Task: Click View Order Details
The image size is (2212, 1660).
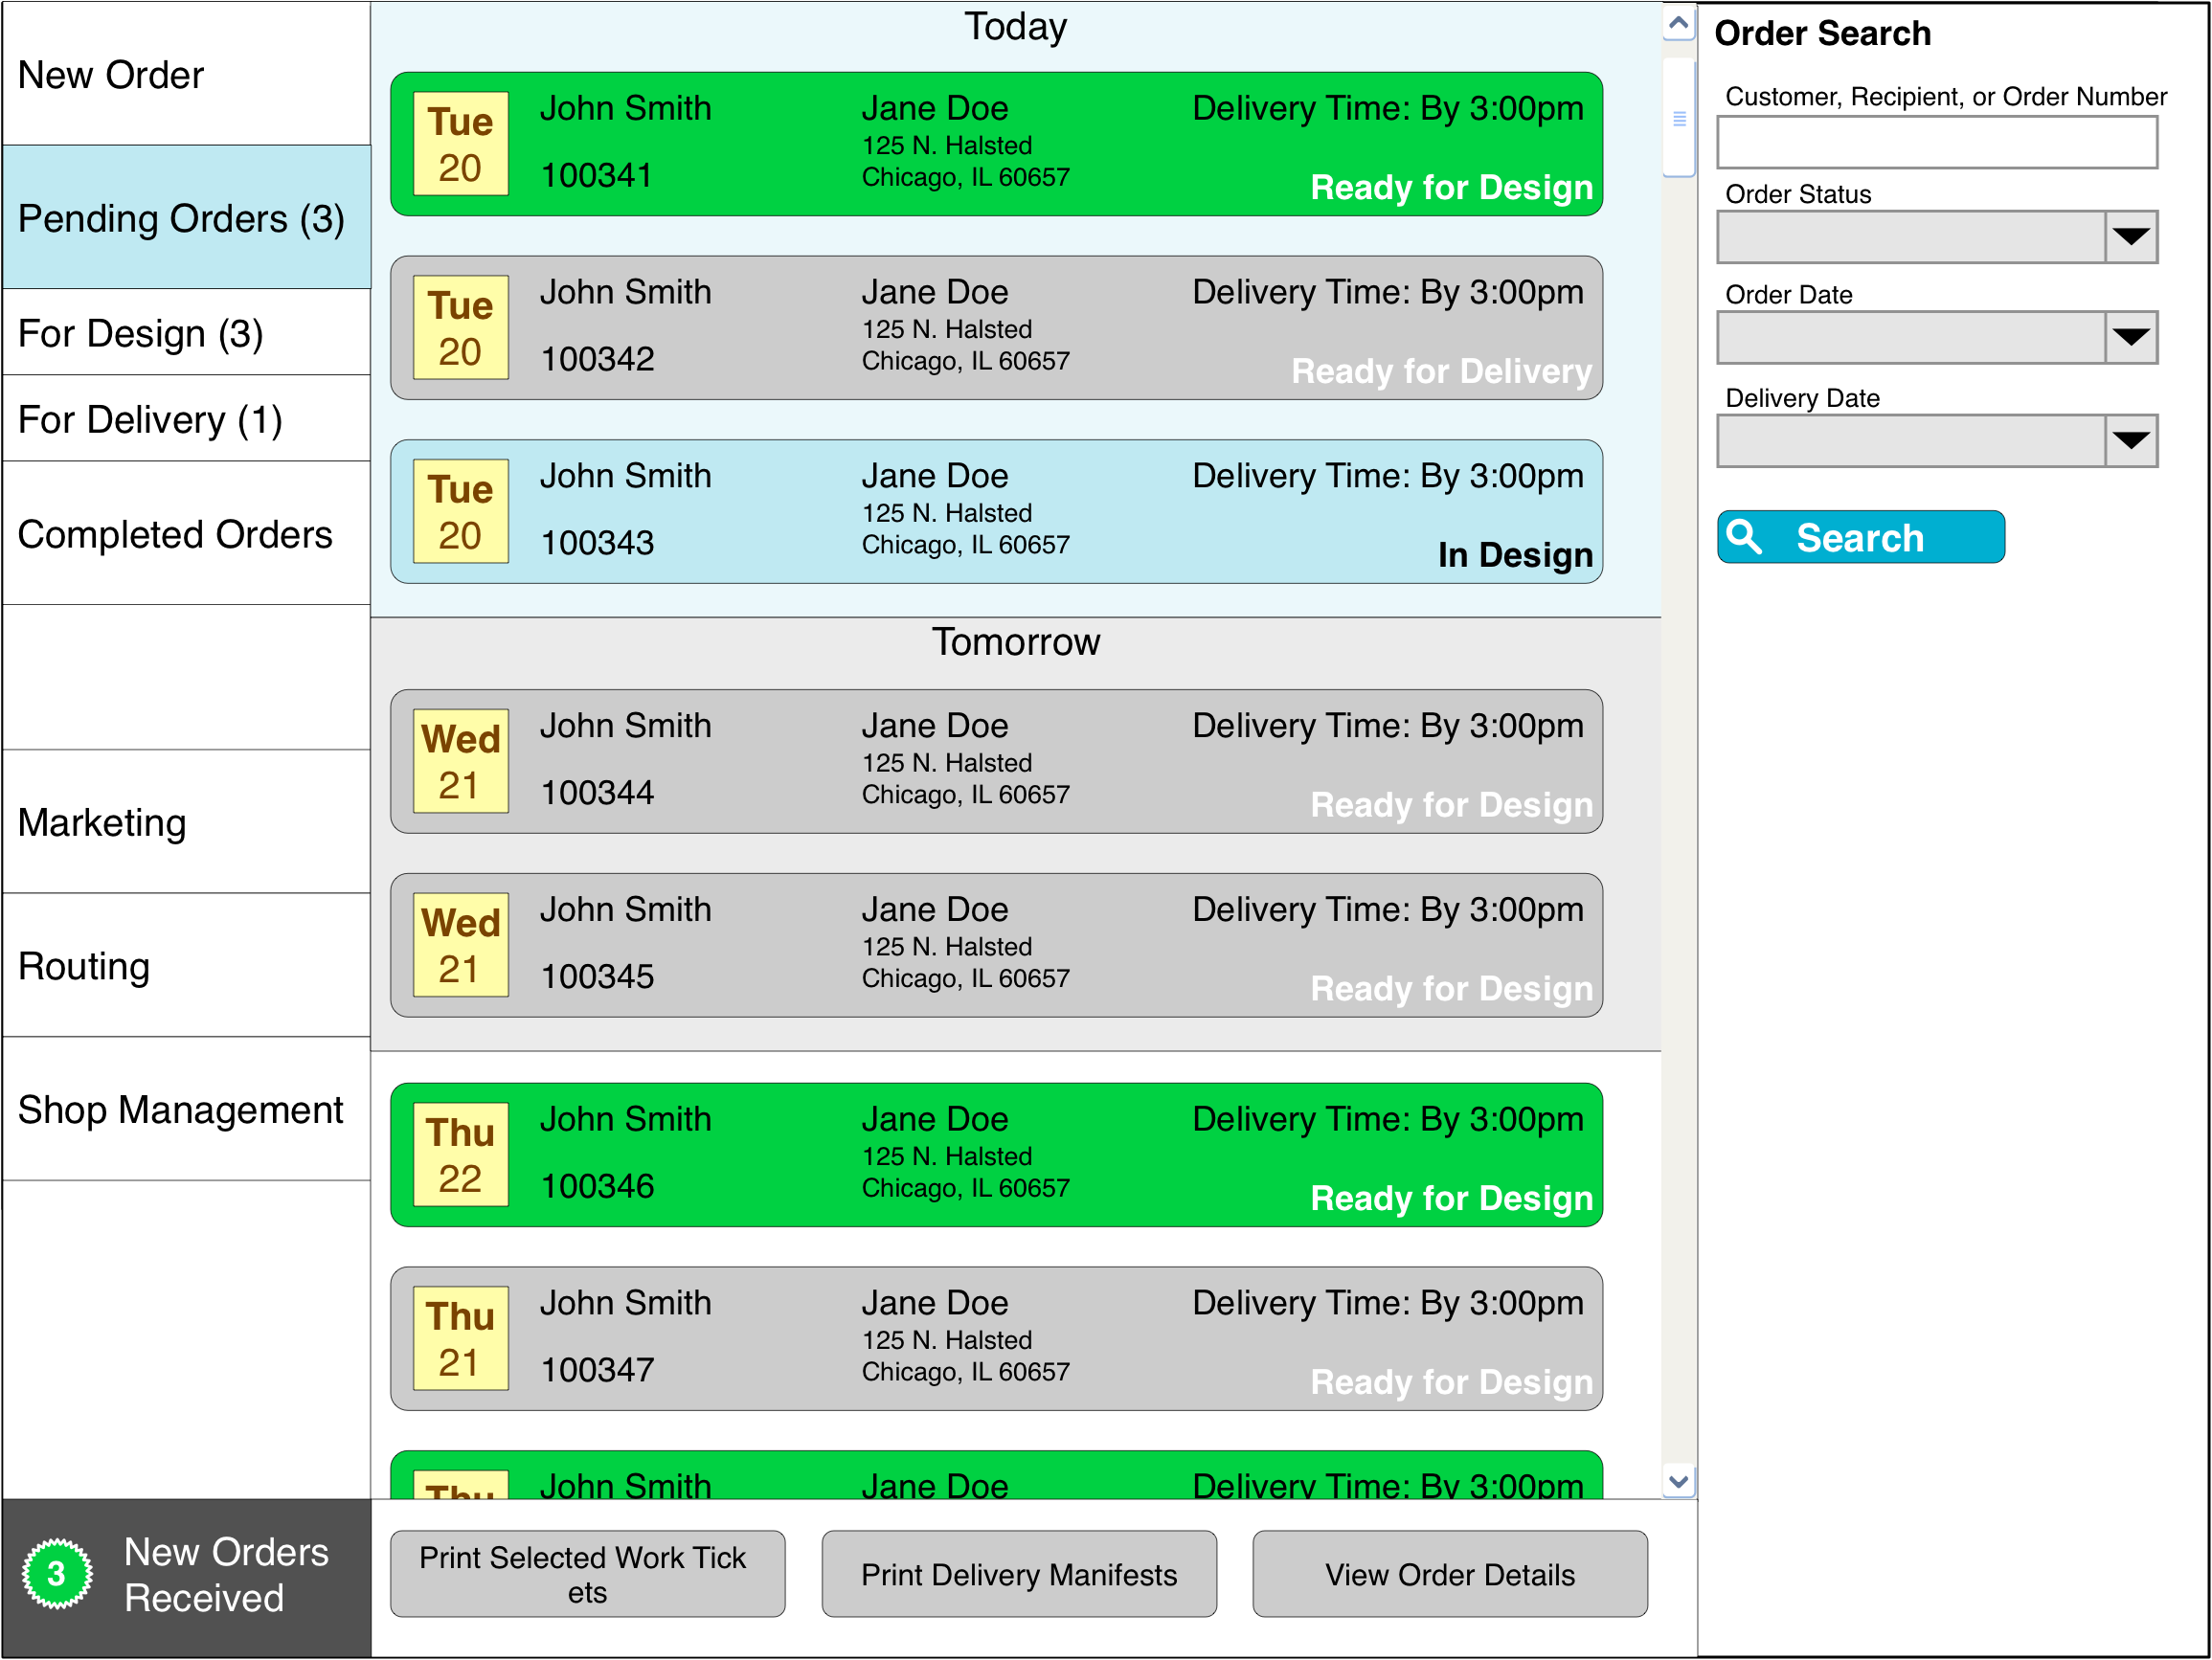Action: (1449, 1574)
